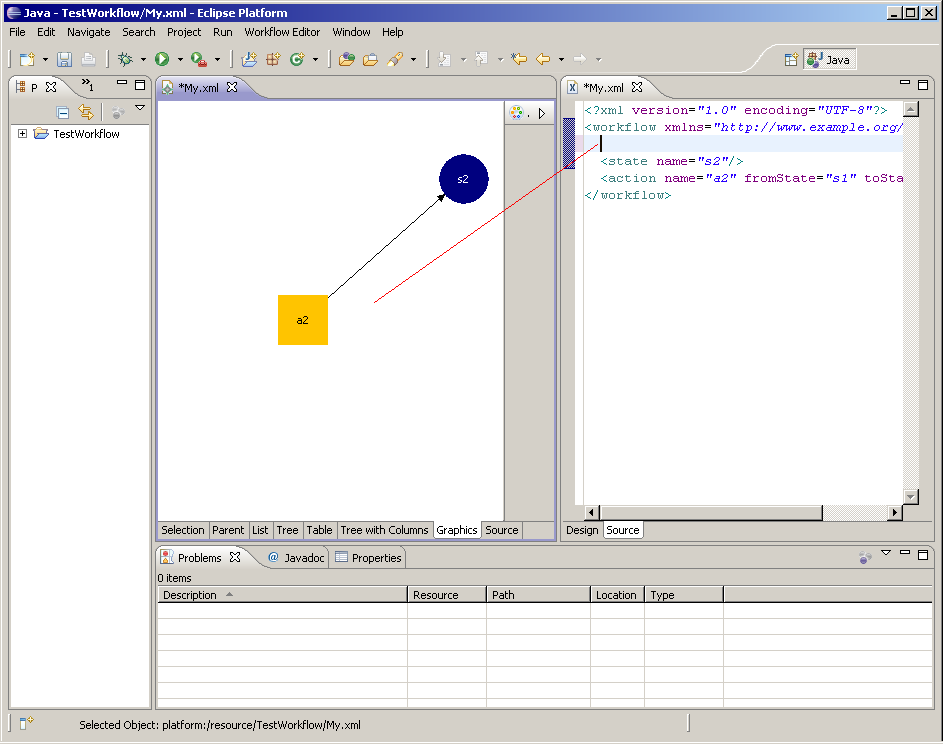Click the New Java Class icon
Viewport: 943px width, 744px height.
pyautogui.click(x=296, y=60)
